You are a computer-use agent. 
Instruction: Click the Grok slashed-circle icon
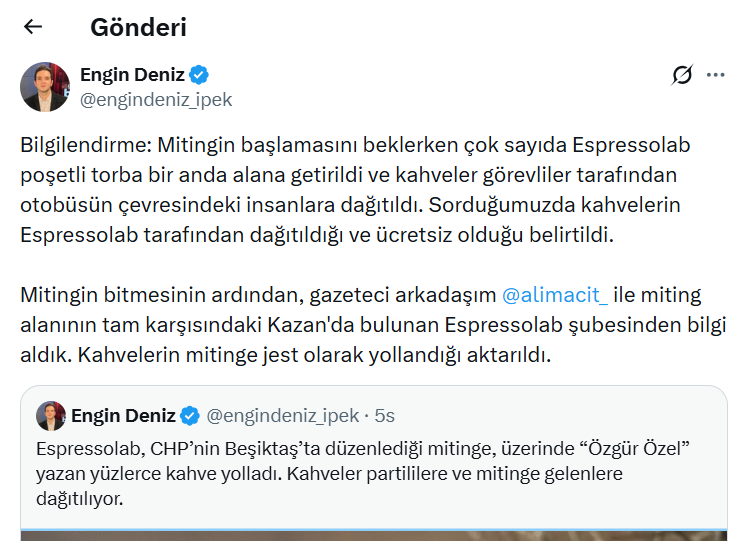coord(682,75)
